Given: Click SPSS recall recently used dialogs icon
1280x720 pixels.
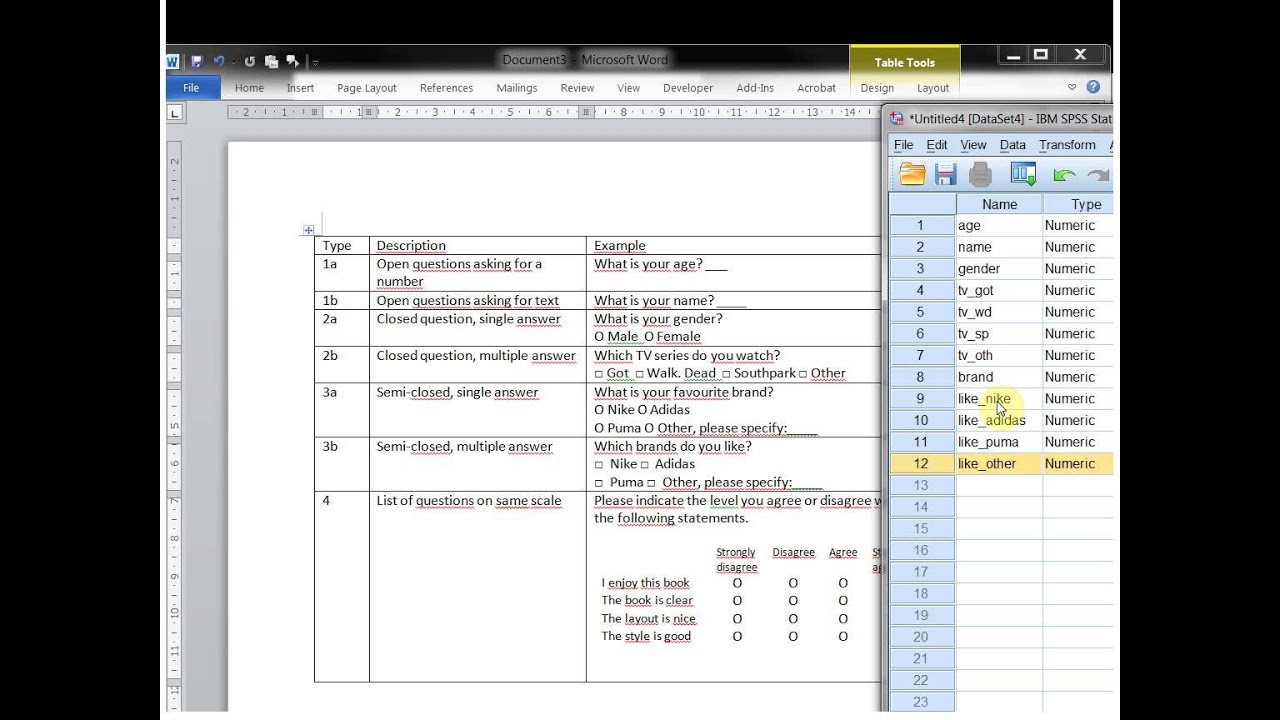Looking at the screenshot, I should 1023,175.
